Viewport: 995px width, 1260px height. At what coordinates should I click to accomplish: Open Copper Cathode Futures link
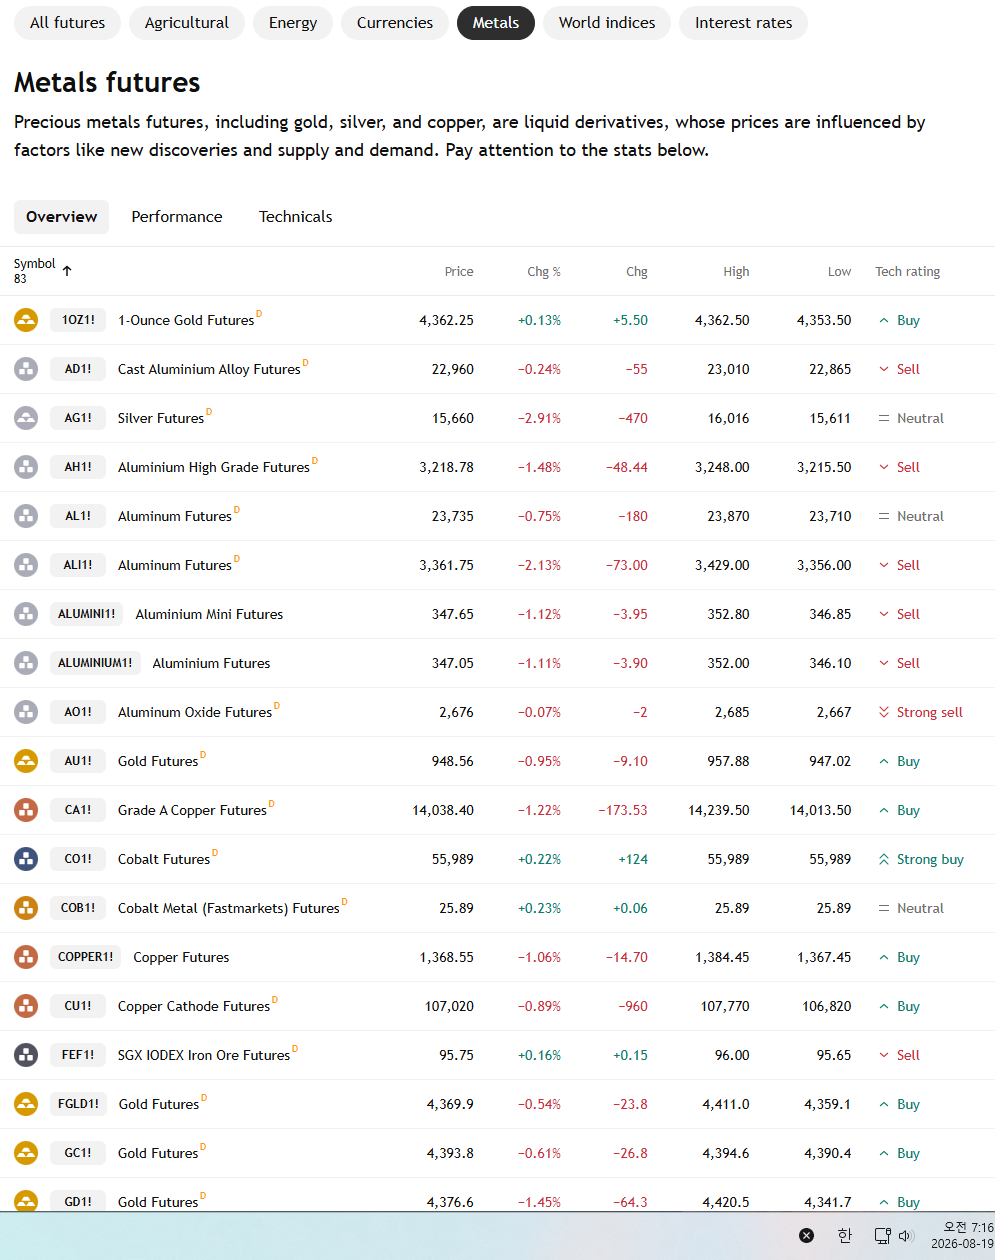[x=194, y=1007]
